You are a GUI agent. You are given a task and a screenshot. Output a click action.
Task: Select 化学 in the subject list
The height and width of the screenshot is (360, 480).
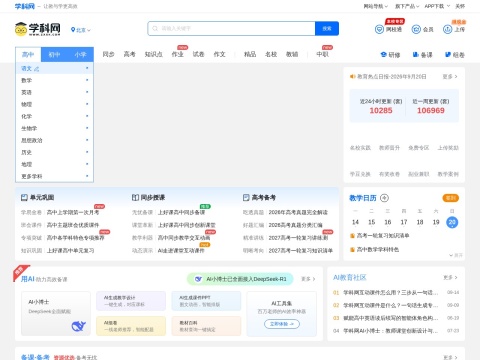point(26,116)
